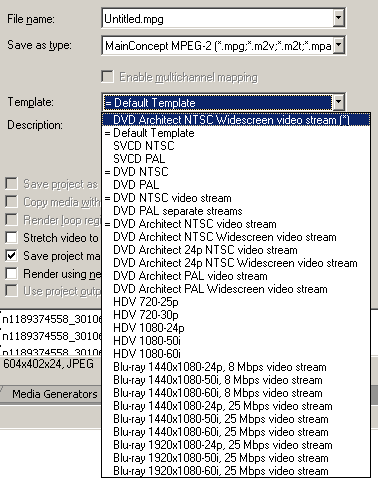The image size is (378, 480).
Task: Select Blu-ray 1440x1080-24p, 8 Mbps stream
Action: click(x=236, y=367)
